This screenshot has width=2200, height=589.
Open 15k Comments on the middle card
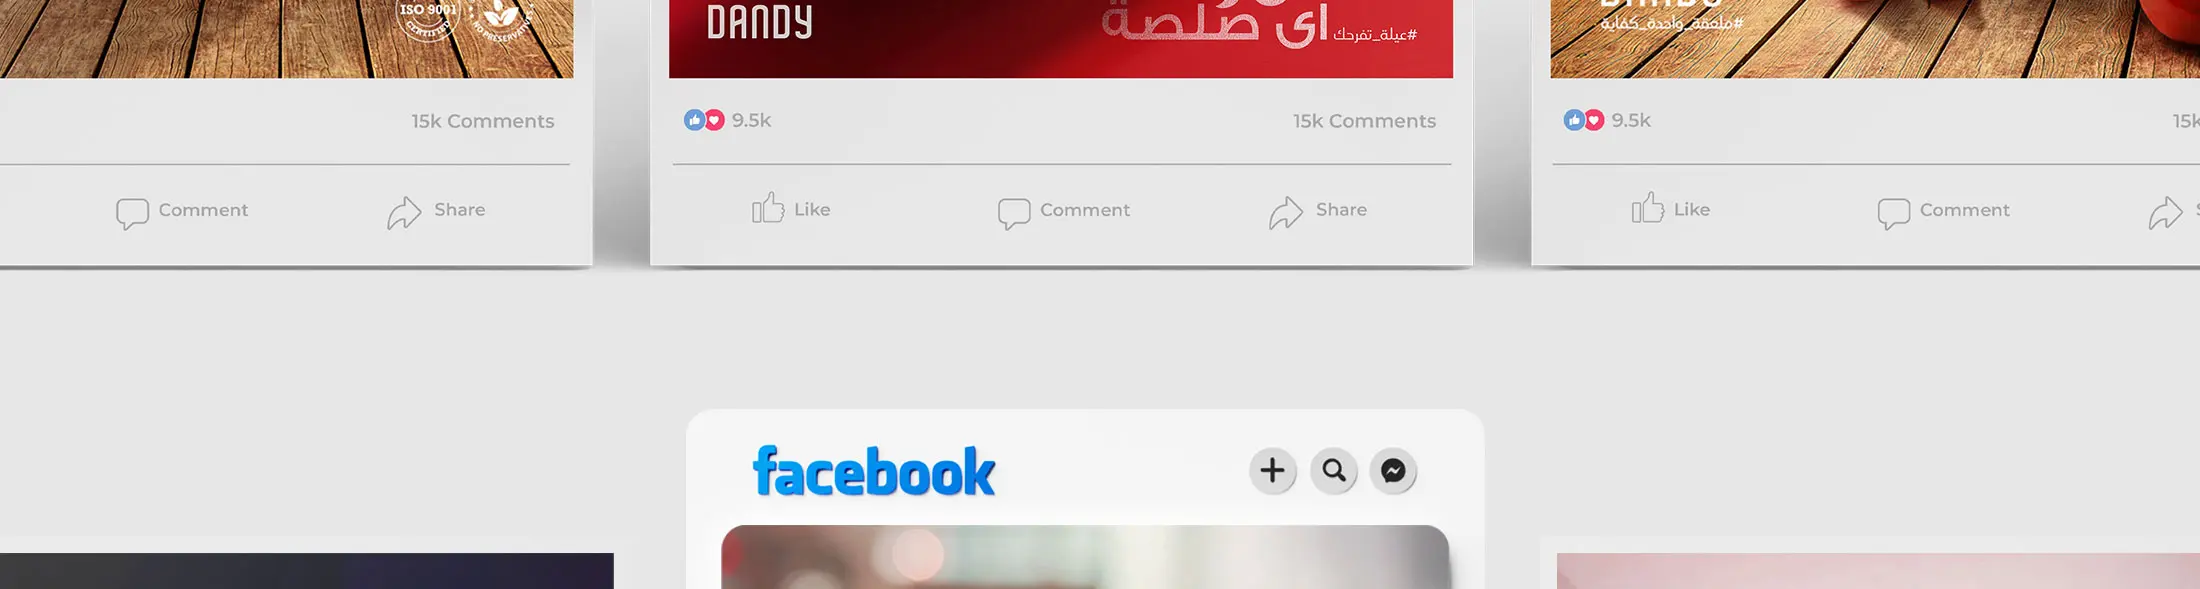pyautogui.click(x=1364, y=121)
